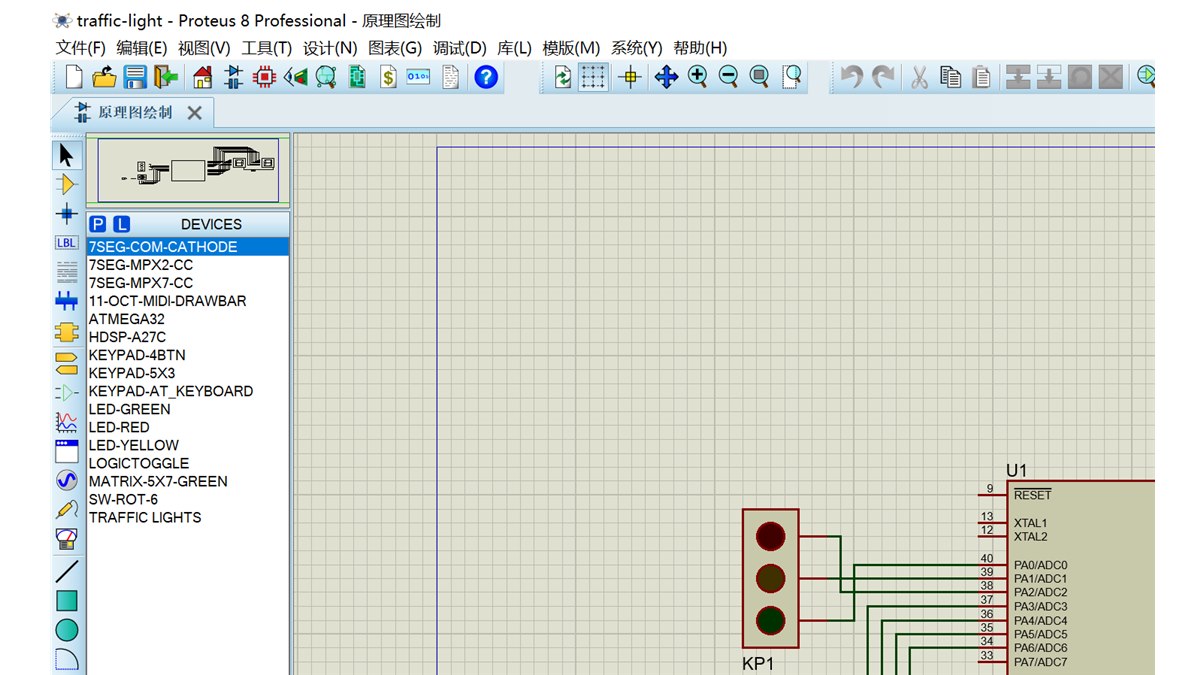Open the Design Explorer magnifier icon
Image resolution: width=1200 pixels, height=675 pixels.
coord(326,77)
